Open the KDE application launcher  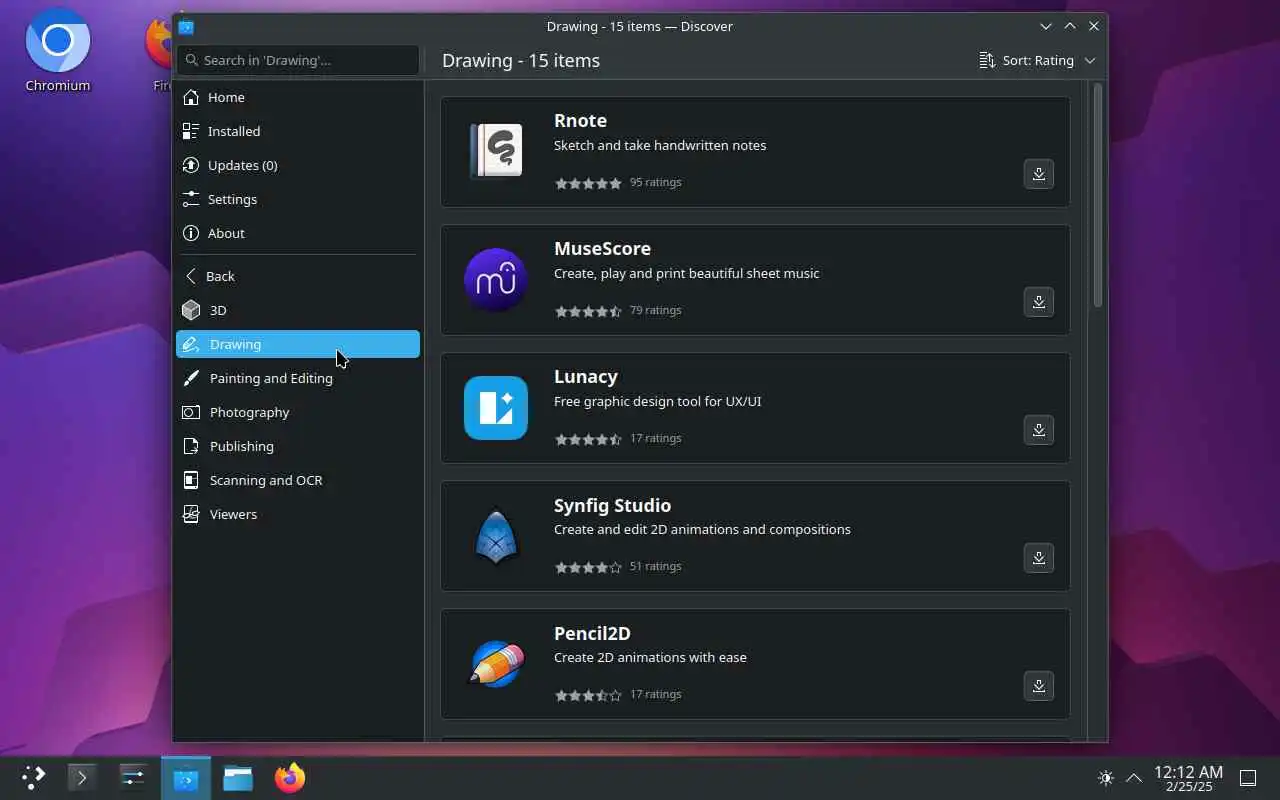(34, 778)
